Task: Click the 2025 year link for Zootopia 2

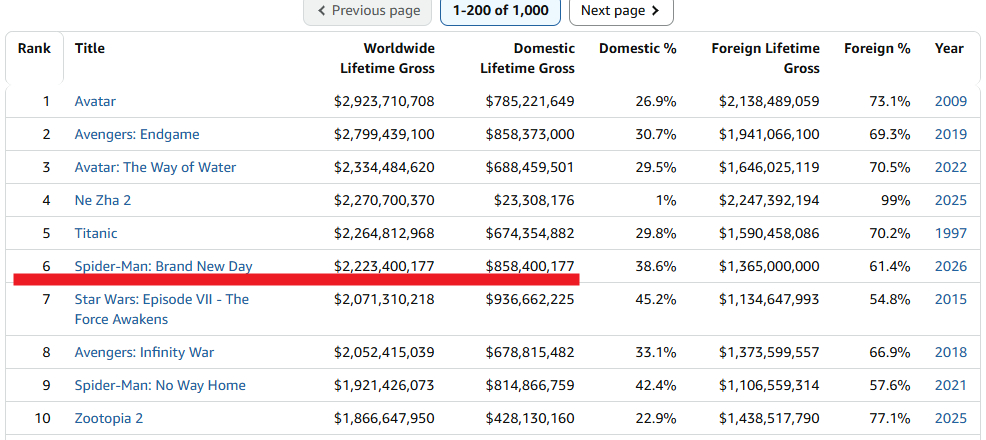Action: tap(951, 418)
